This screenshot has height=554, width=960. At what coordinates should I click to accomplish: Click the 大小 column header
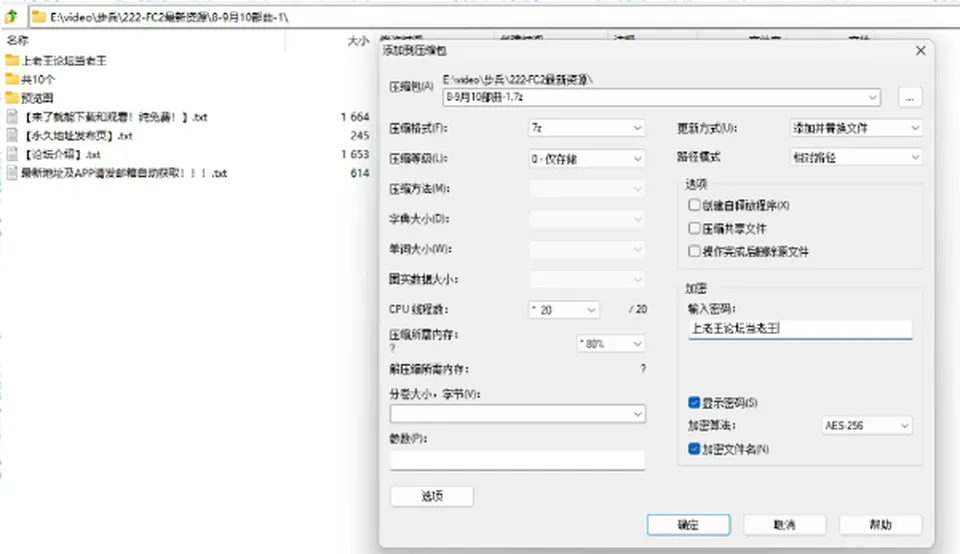(x=358, y=40)
